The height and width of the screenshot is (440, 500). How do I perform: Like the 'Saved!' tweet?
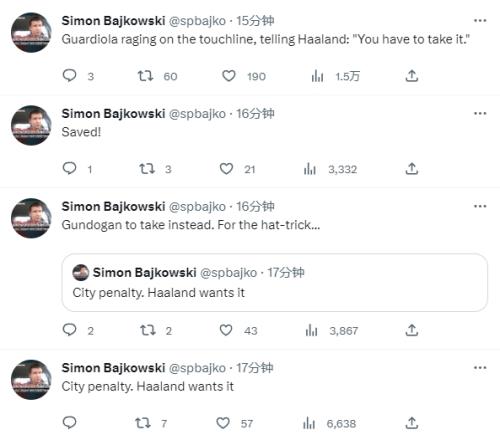click(x=226, y=169)
